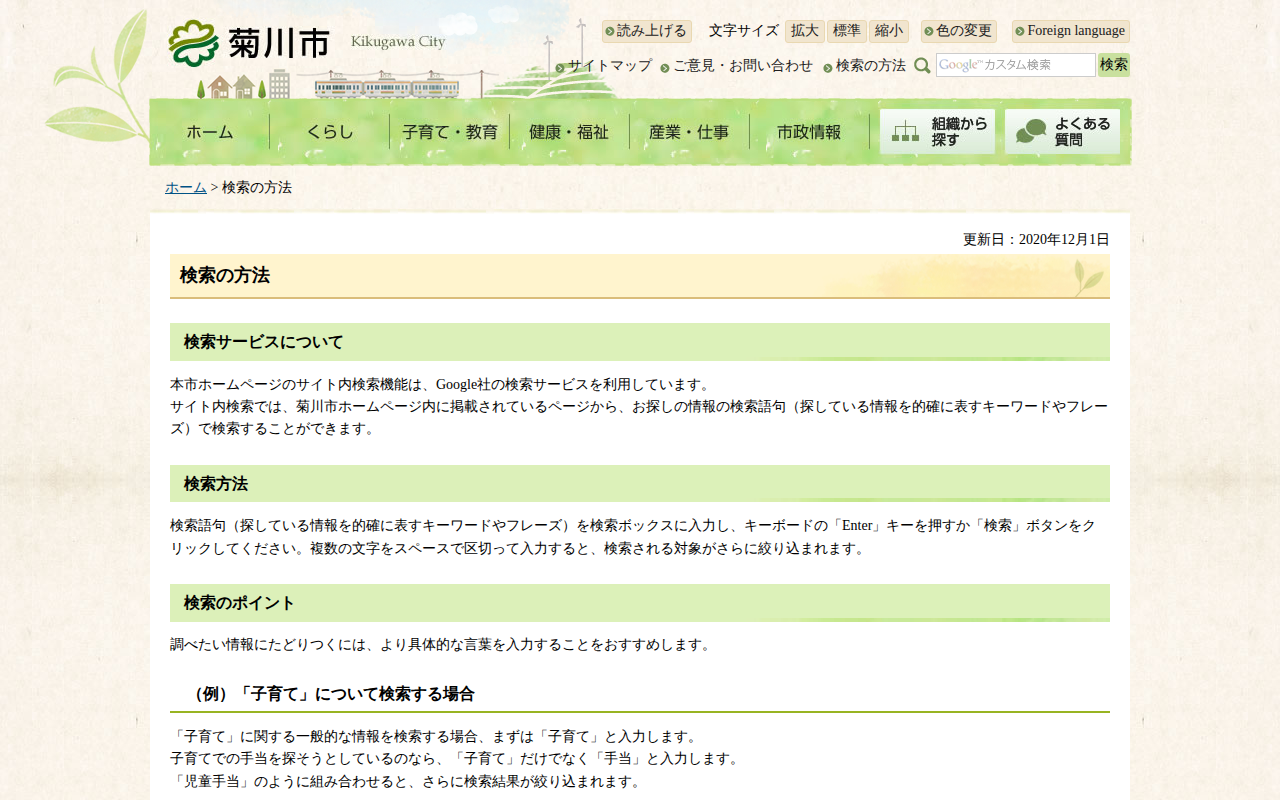This screenshot has height=800, width=1280.
Task: Click the line starting 「児童手当」のように
Action: click(405, 782)
